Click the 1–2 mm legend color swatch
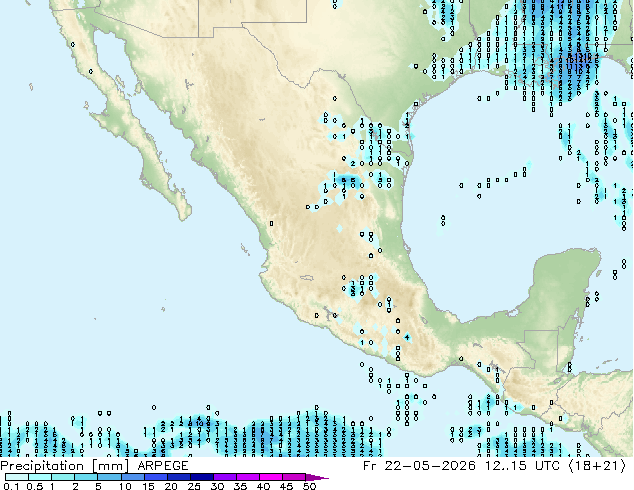This screenshot has height=490, width=634. pos(63,477)
